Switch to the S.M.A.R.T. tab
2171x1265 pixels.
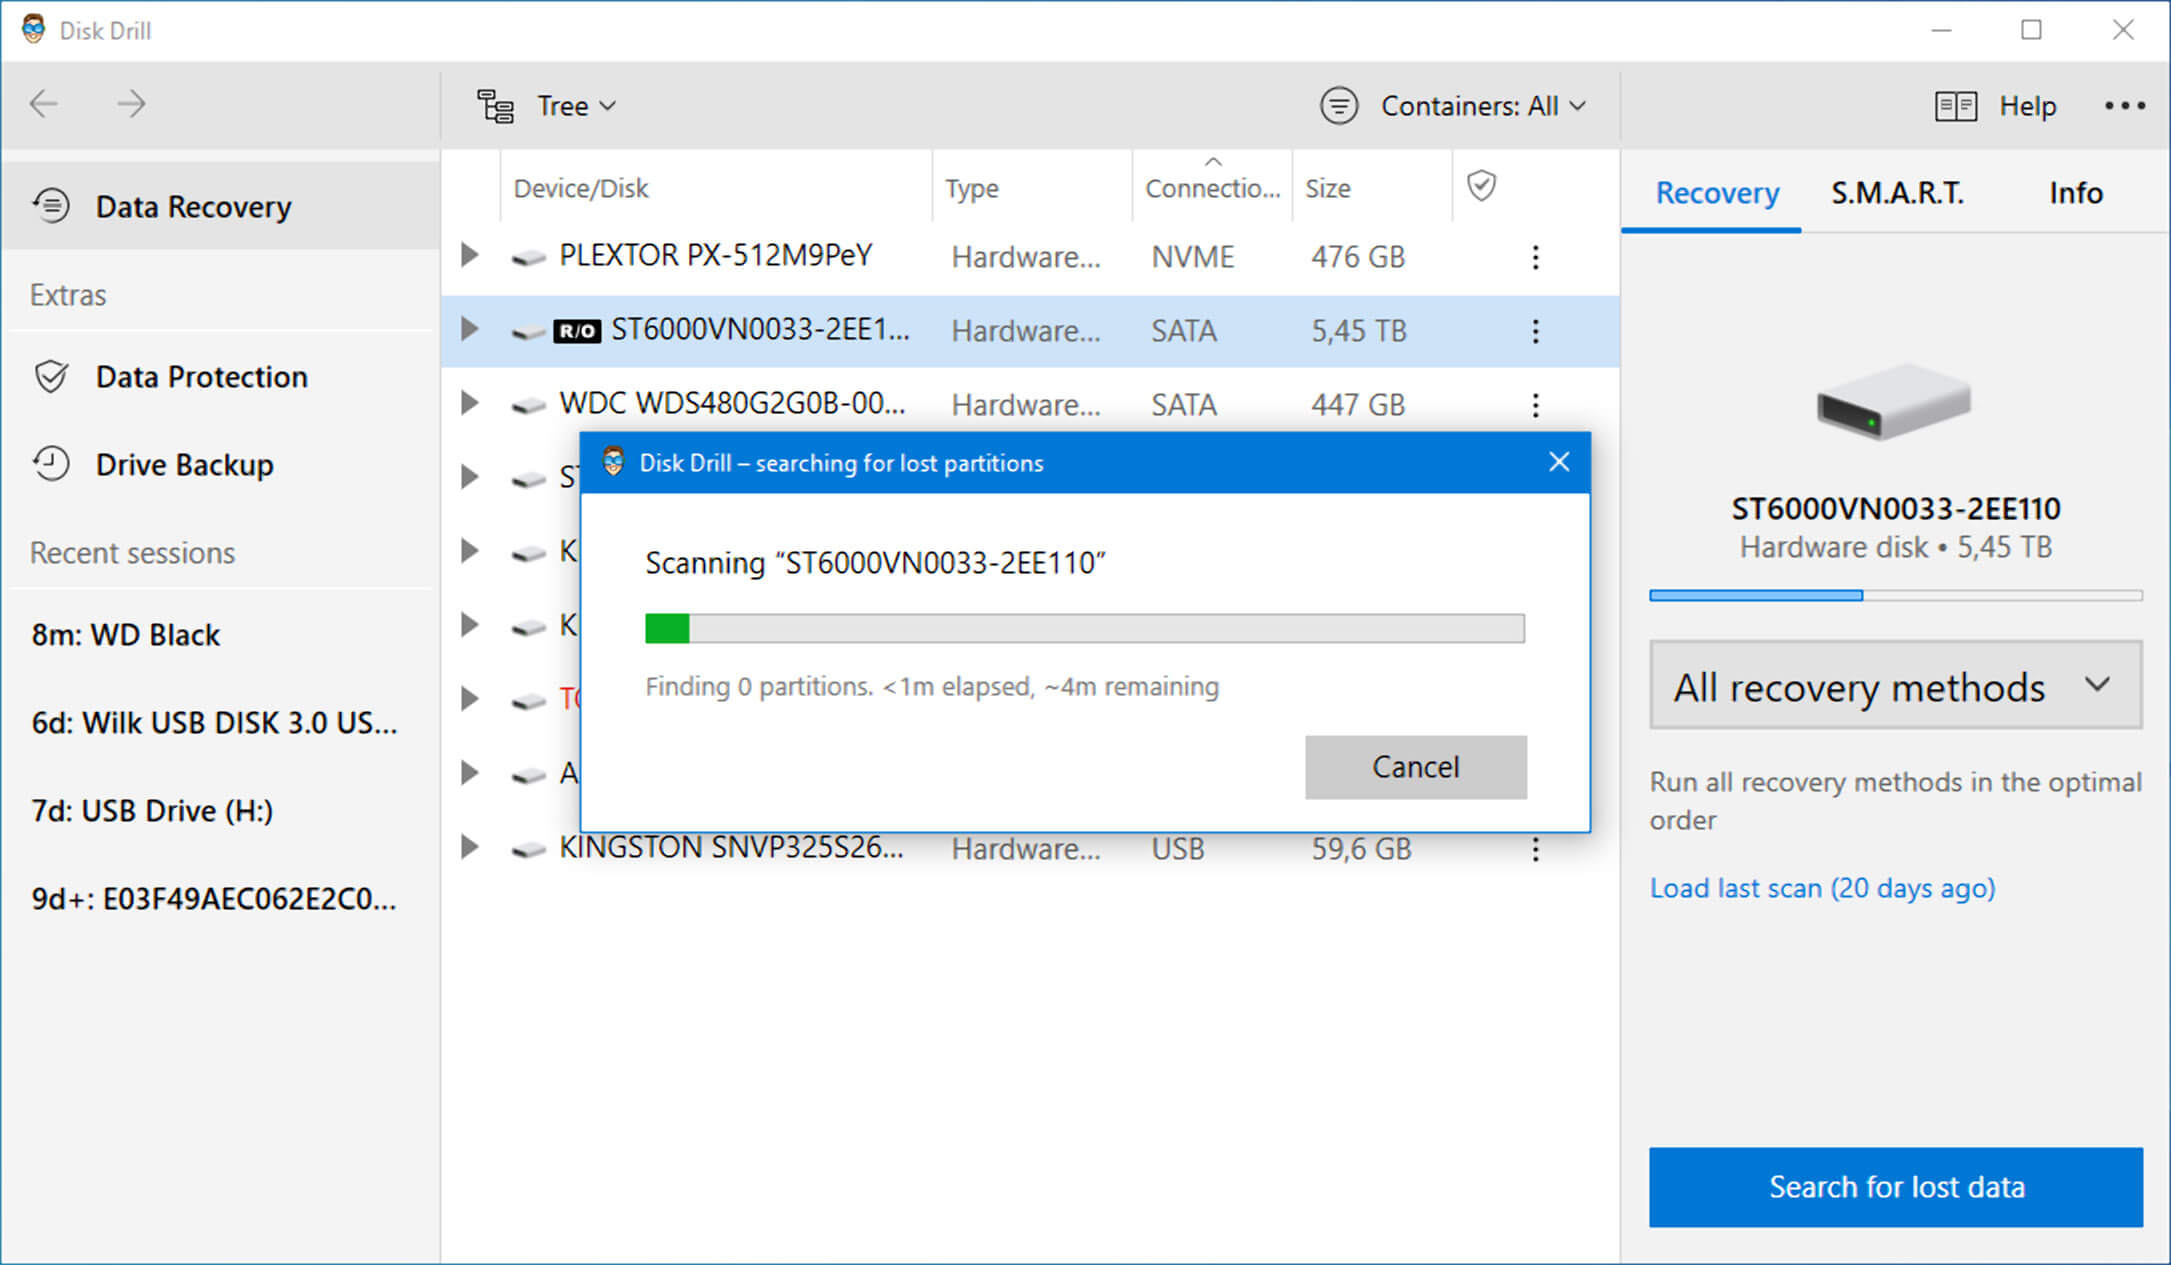[x=1897, y=192]
